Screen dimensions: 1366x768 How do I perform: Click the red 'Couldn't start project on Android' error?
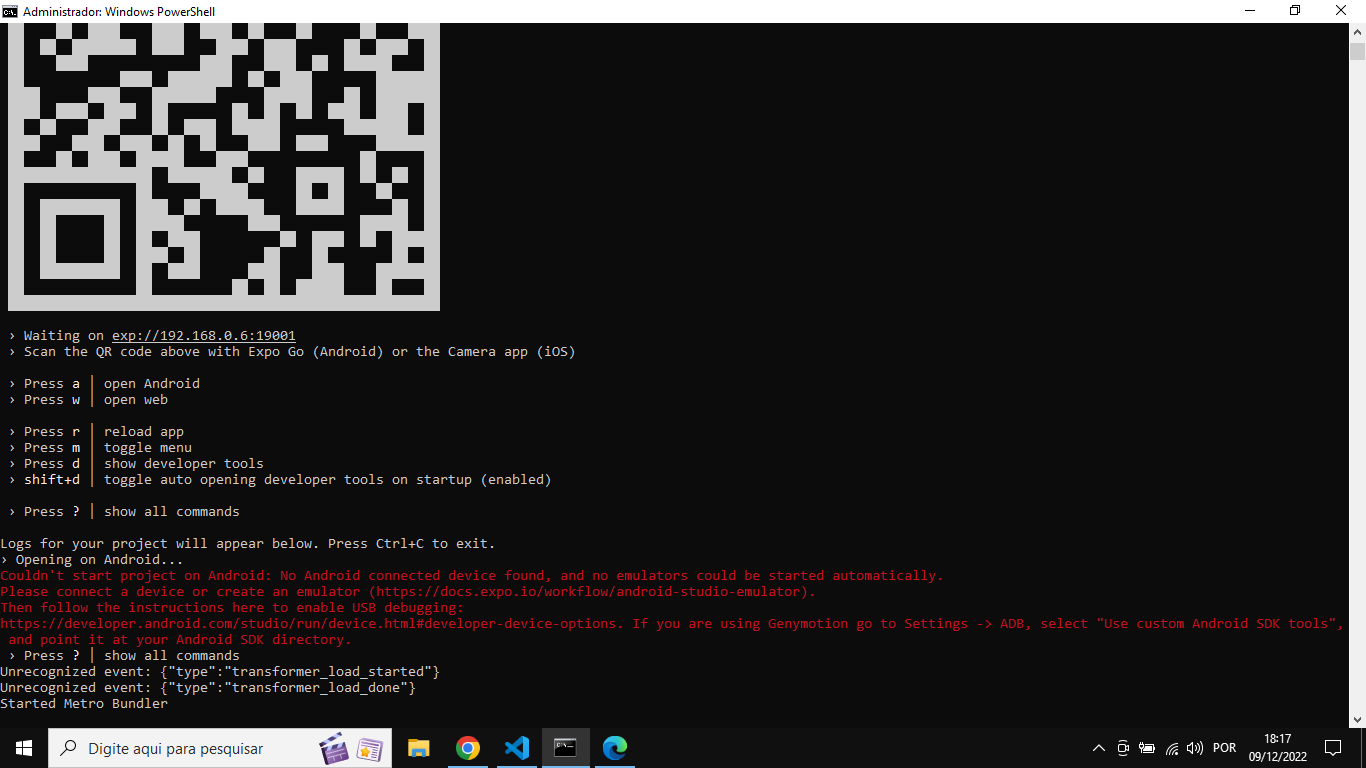pos(472,576)
